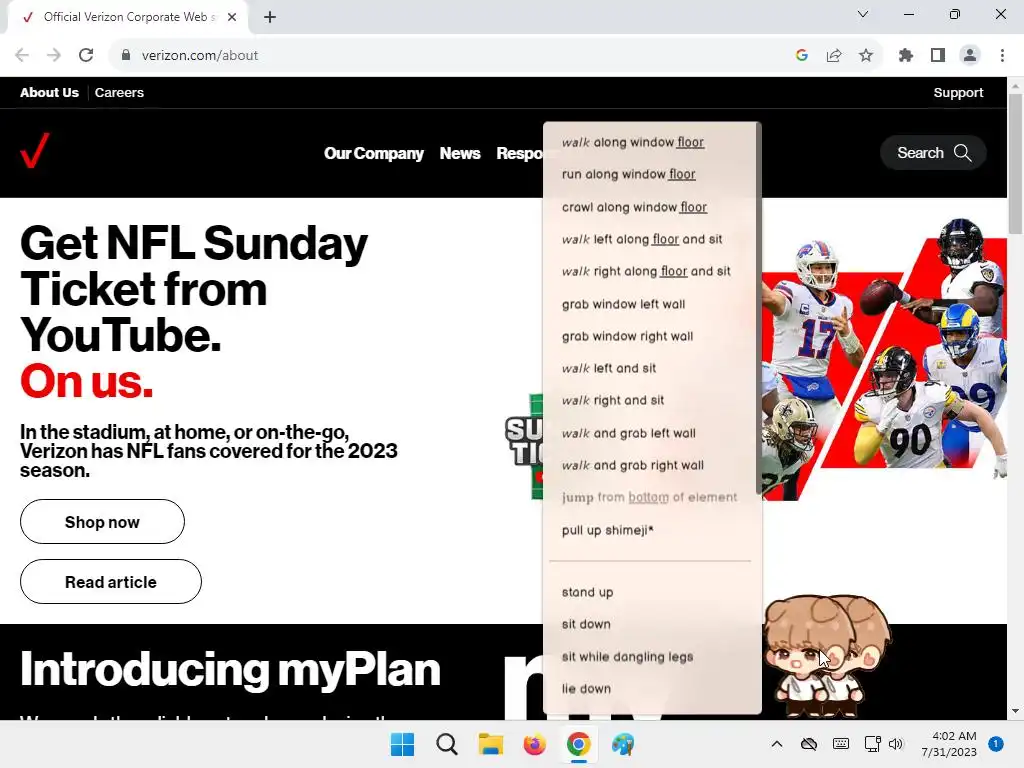
Task: Select 'crawl along window floor'
Action: point(634,207)
